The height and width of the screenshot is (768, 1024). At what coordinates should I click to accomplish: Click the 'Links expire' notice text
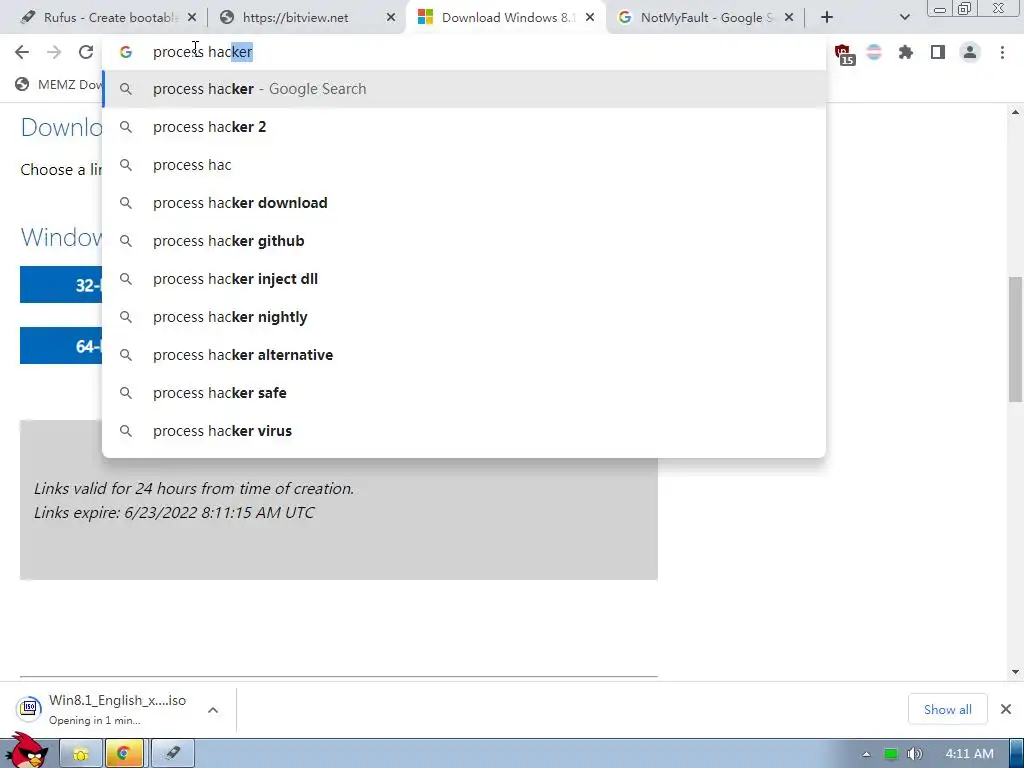174,513
